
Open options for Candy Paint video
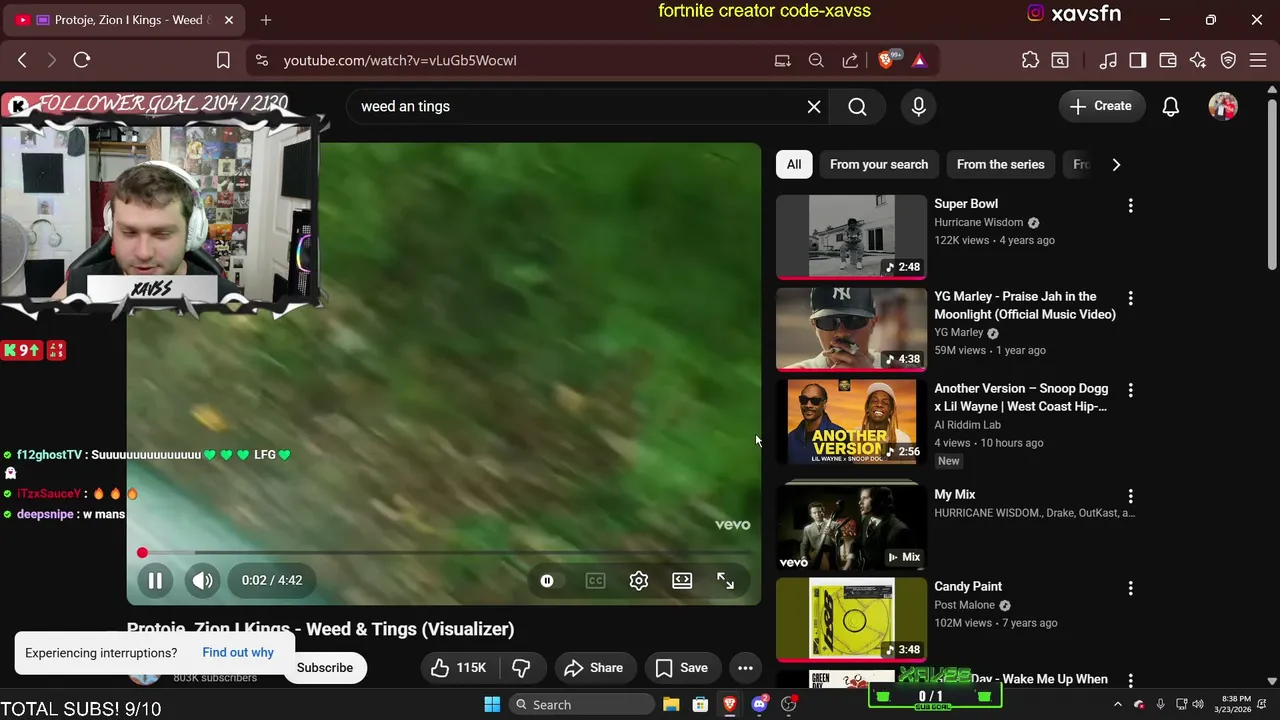point(1131,588)
